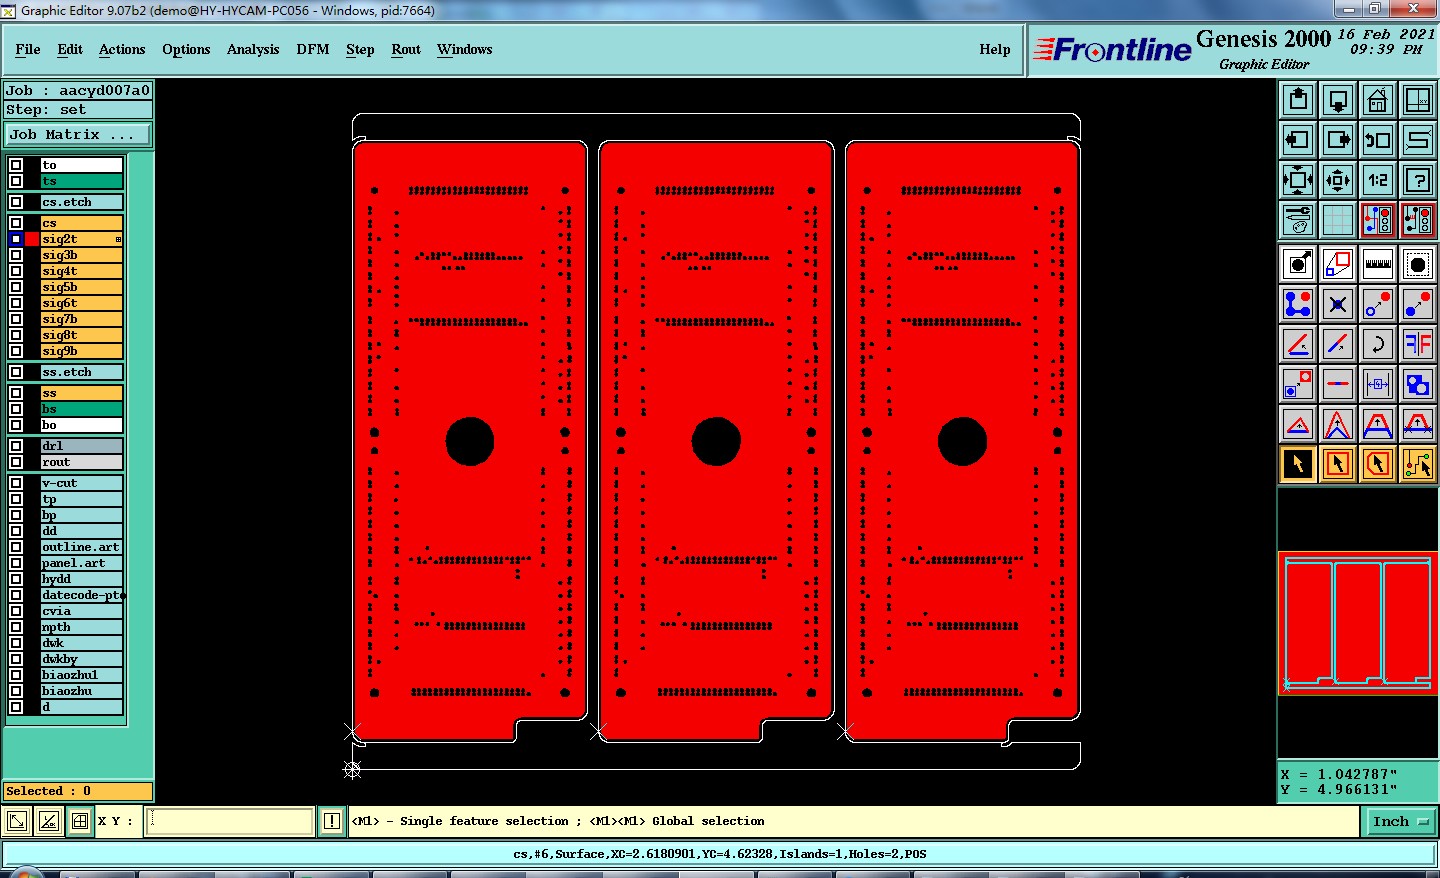This screenshot has width=1440, height=878.
Task: Click the blue connected nodes icon
Action: [x=1298, y=304]
